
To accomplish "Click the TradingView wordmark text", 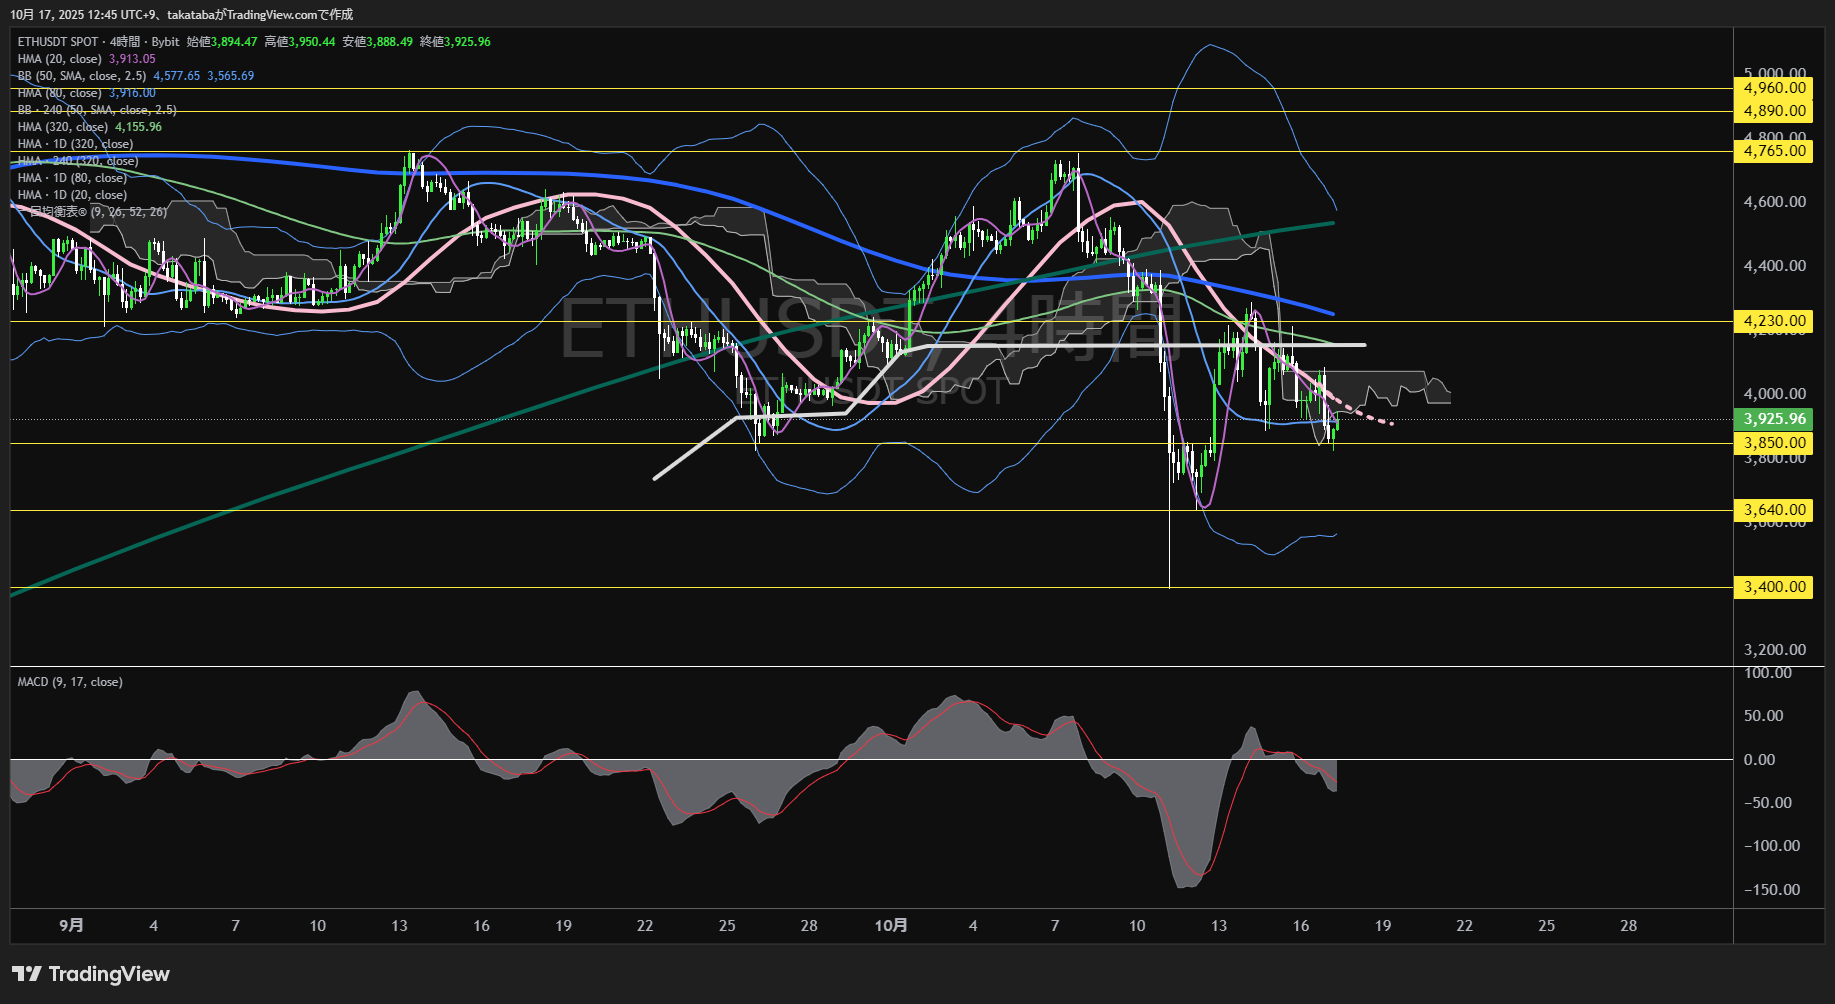I will pos(109,974).
